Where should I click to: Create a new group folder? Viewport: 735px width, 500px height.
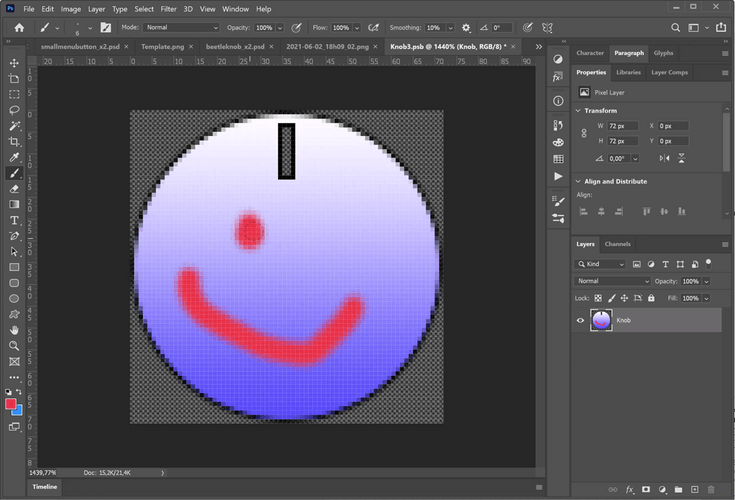coord(678,490)
